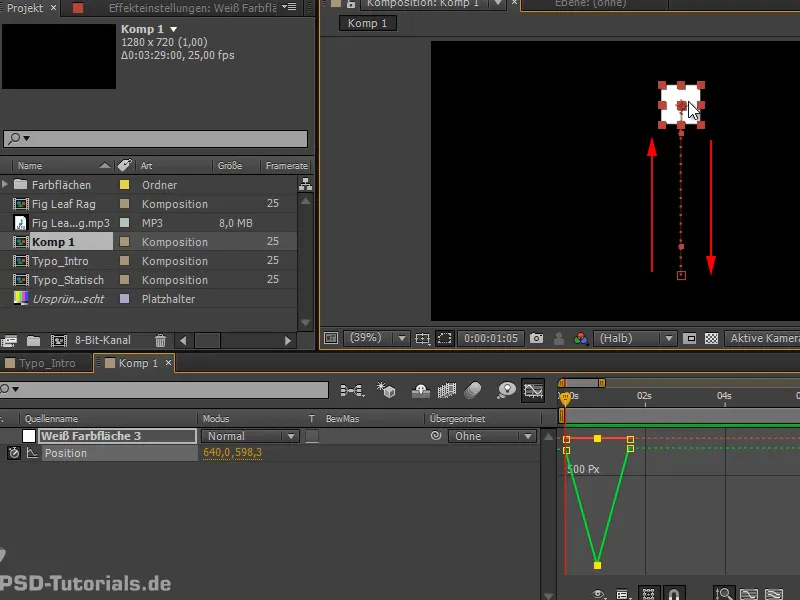The height and width of the screenshot is (600, 800).
Task: Enable the snap magnet in graph editor
Action: [675, 594]
